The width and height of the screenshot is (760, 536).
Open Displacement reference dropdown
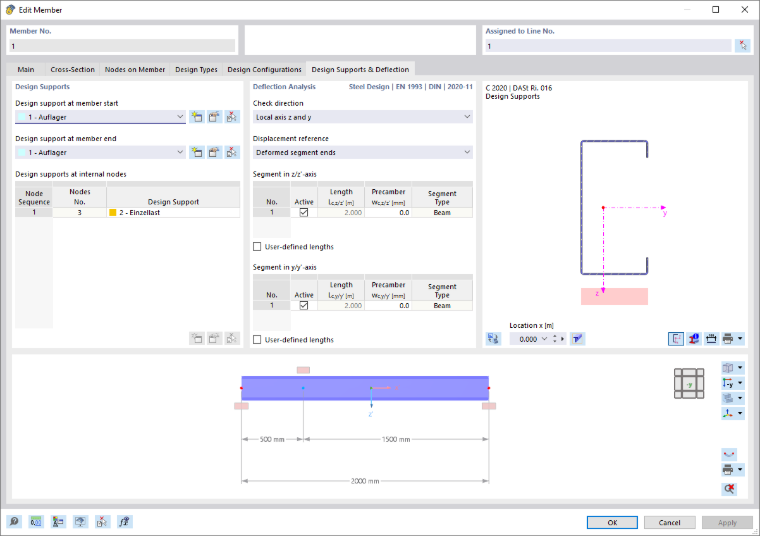click(x=467, y=152)
